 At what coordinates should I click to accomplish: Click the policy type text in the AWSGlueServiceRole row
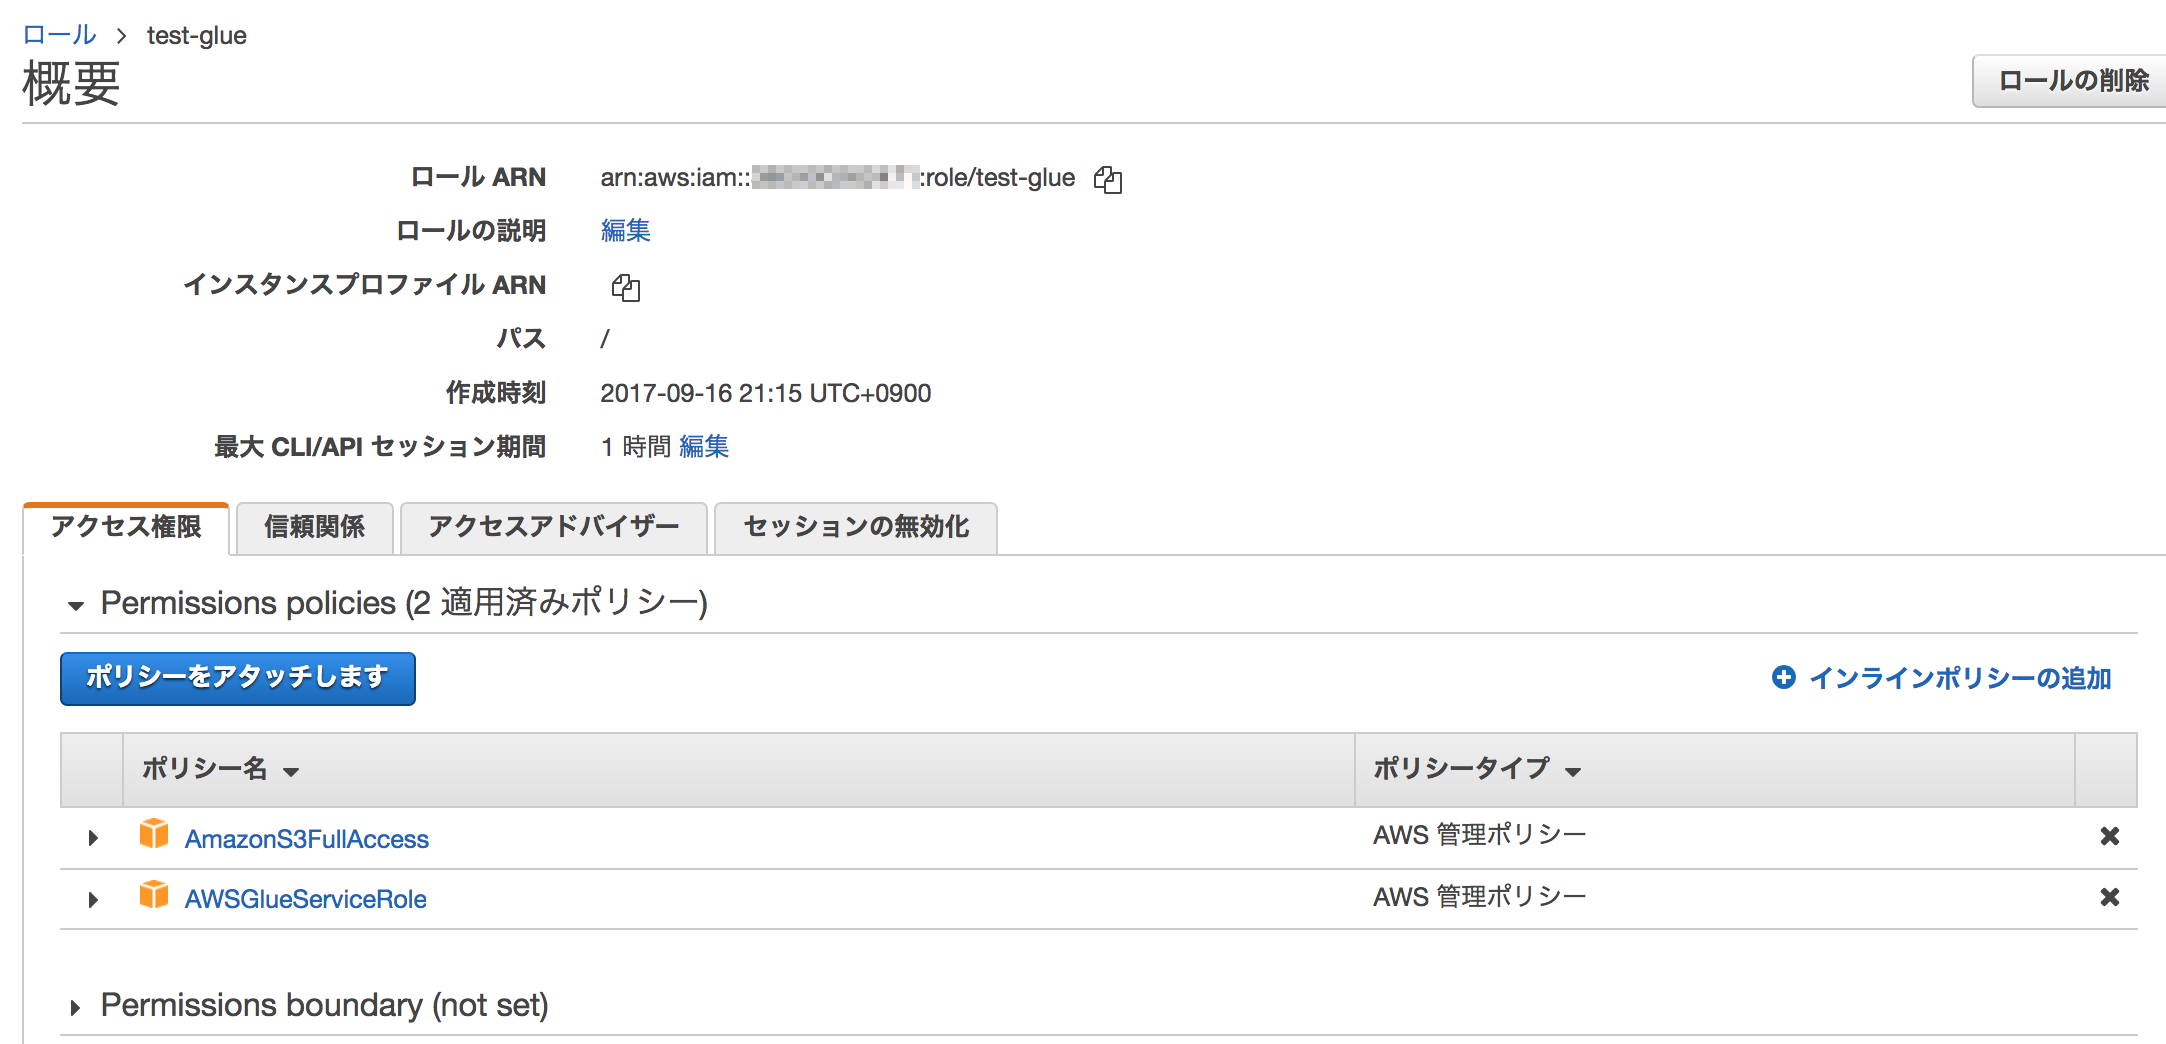1479,897
